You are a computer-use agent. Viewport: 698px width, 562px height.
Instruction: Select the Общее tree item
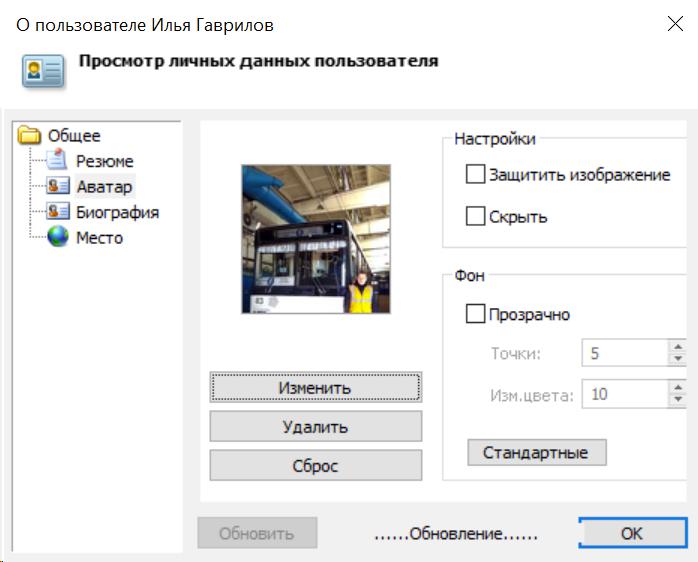tap(74, 136)
